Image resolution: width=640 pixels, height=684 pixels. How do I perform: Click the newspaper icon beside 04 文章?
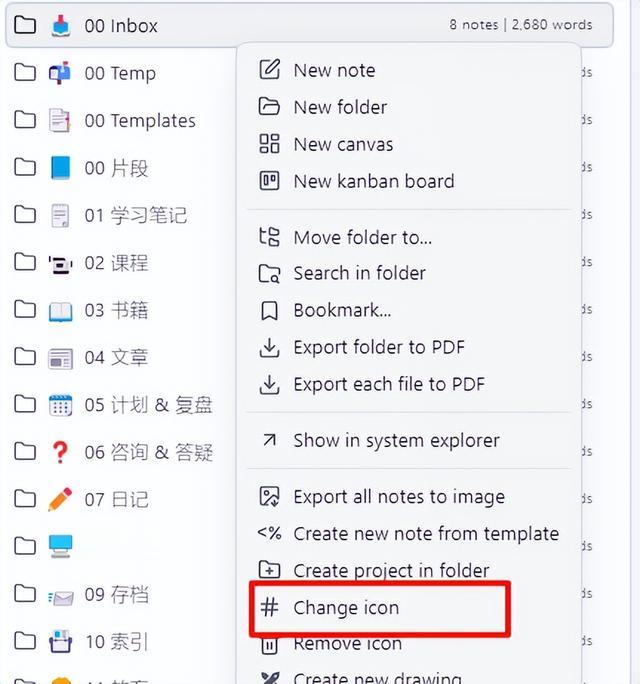[60, 359]
